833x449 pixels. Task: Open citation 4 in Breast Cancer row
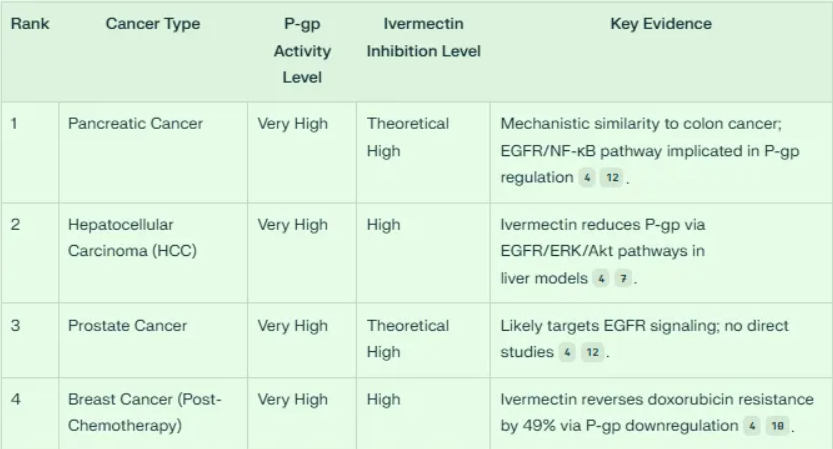tap(752, 426)
